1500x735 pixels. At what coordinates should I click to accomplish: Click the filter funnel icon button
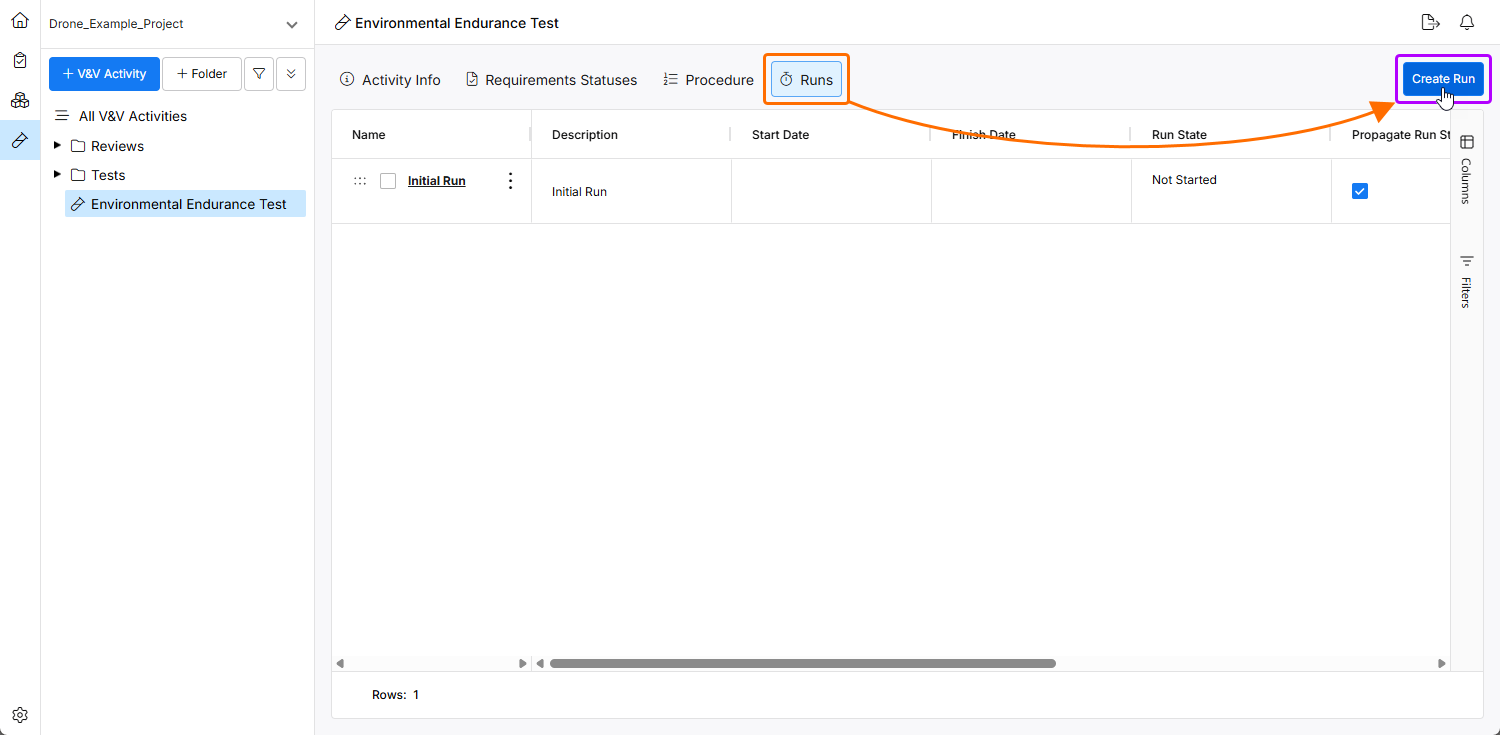point(259,74)
